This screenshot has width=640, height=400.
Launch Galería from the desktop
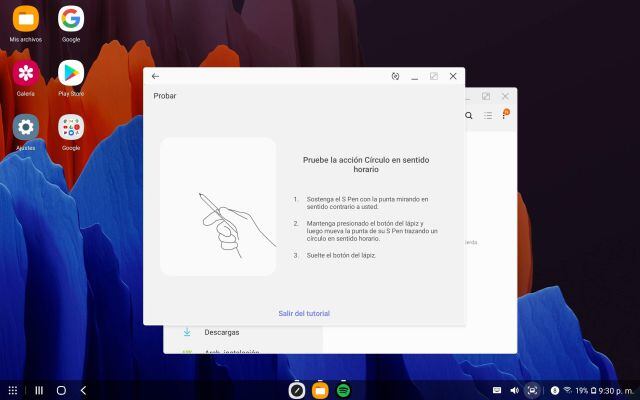point(25,73)
